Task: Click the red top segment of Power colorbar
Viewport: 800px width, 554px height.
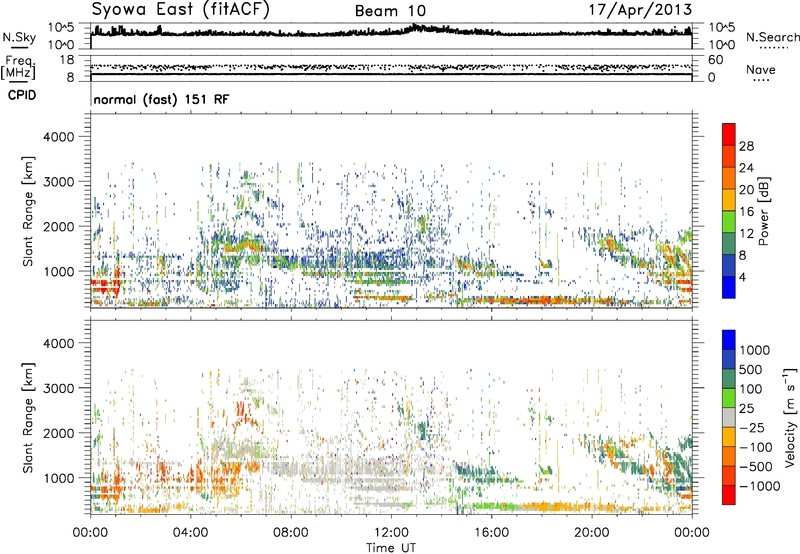Action: point(729,134)
